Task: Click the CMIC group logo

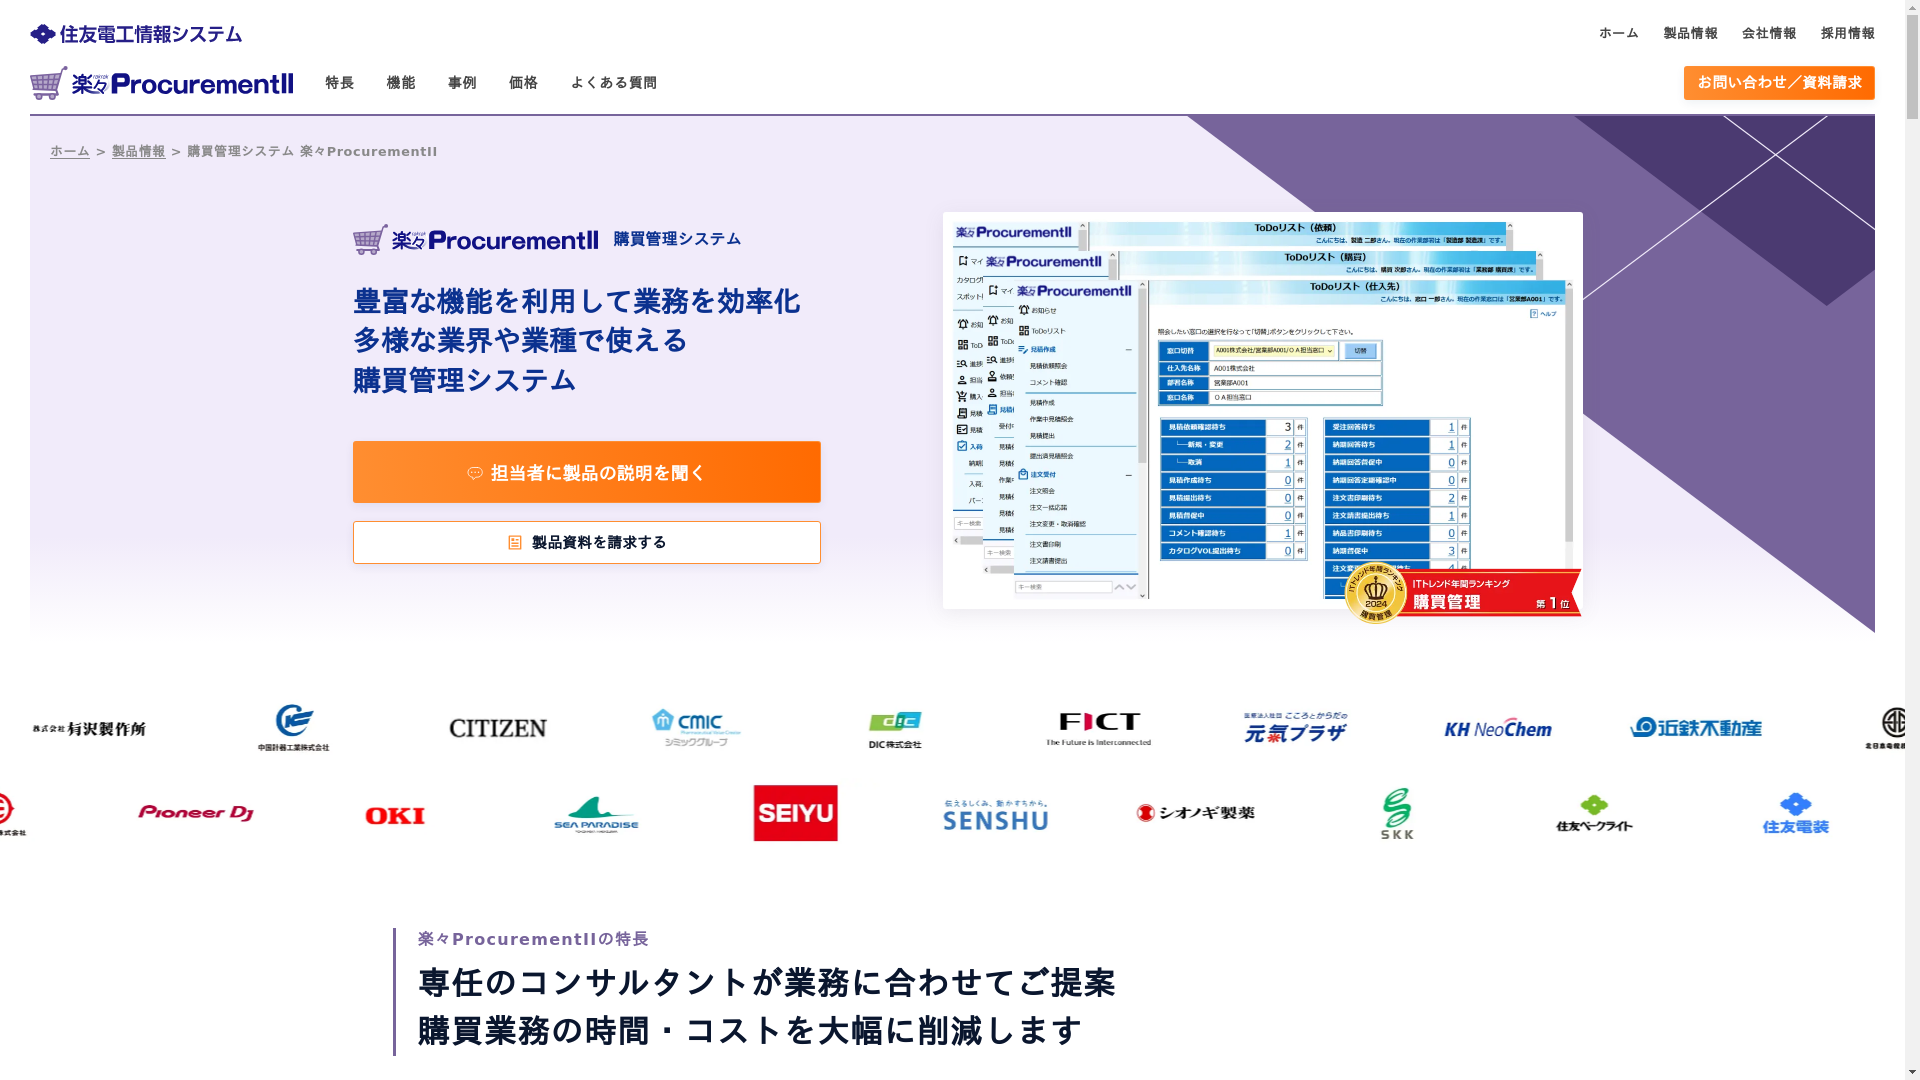Action: tap(696, 728)
